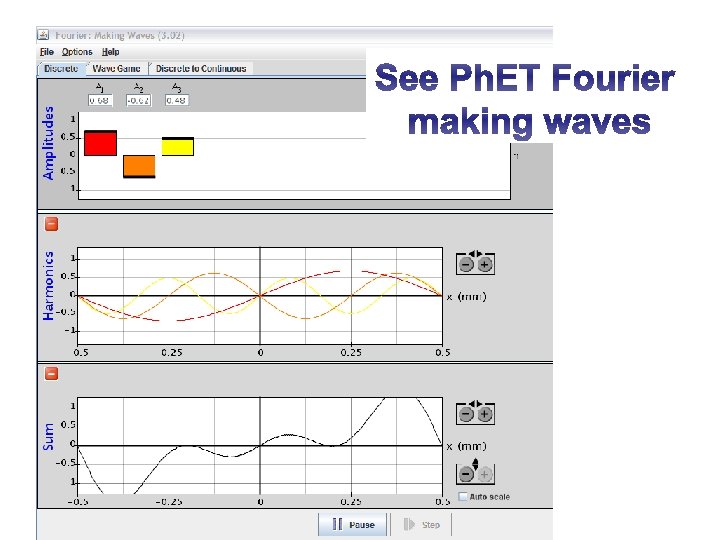Click the Harmonics axis label

[48, 286]
